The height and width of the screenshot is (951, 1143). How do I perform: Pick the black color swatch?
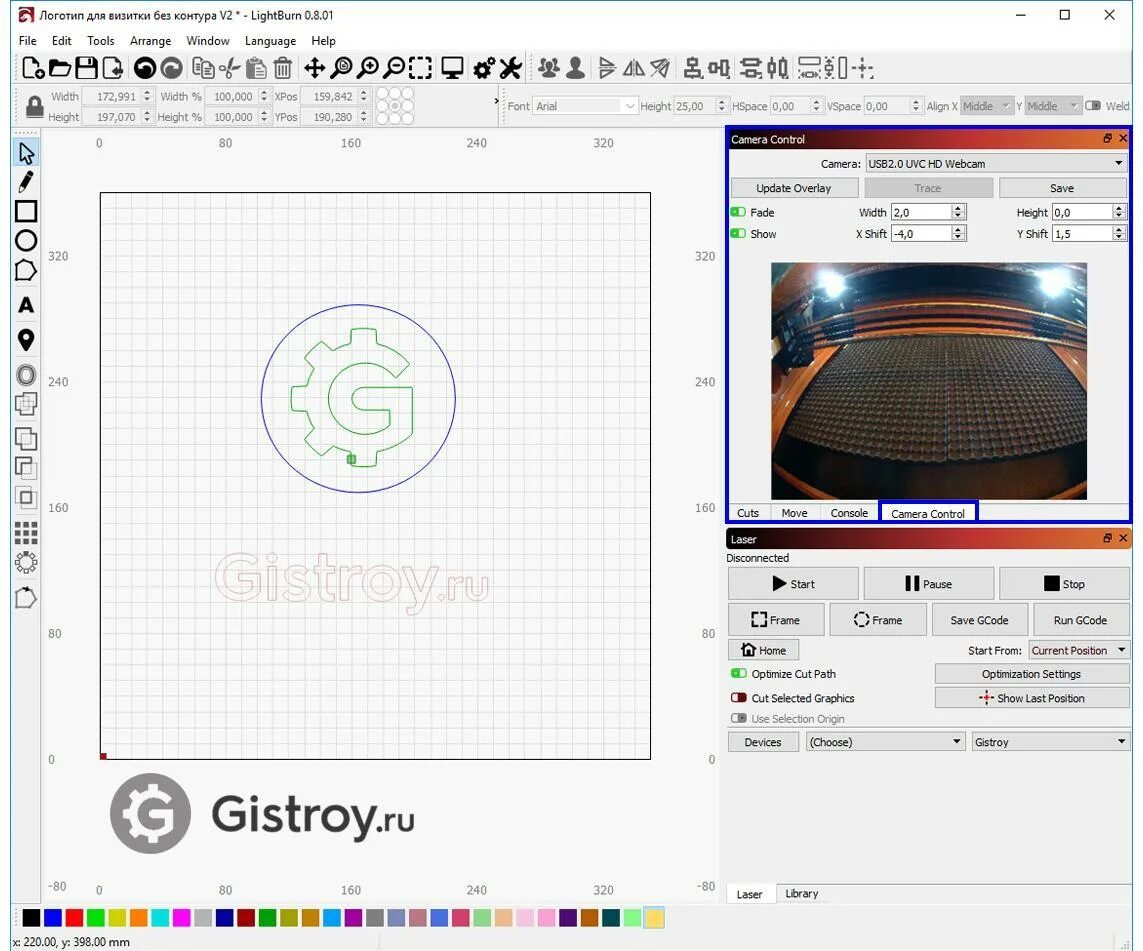pyautogui.click(x=31, y=917)
